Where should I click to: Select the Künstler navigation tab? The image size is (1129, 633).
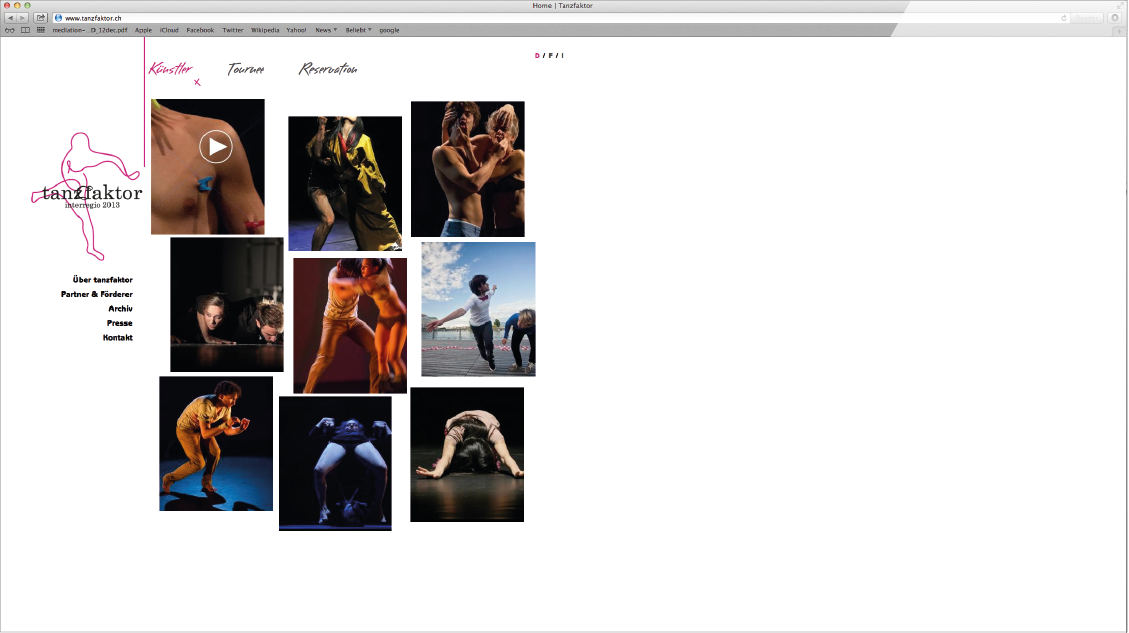(x=171, y=69)
